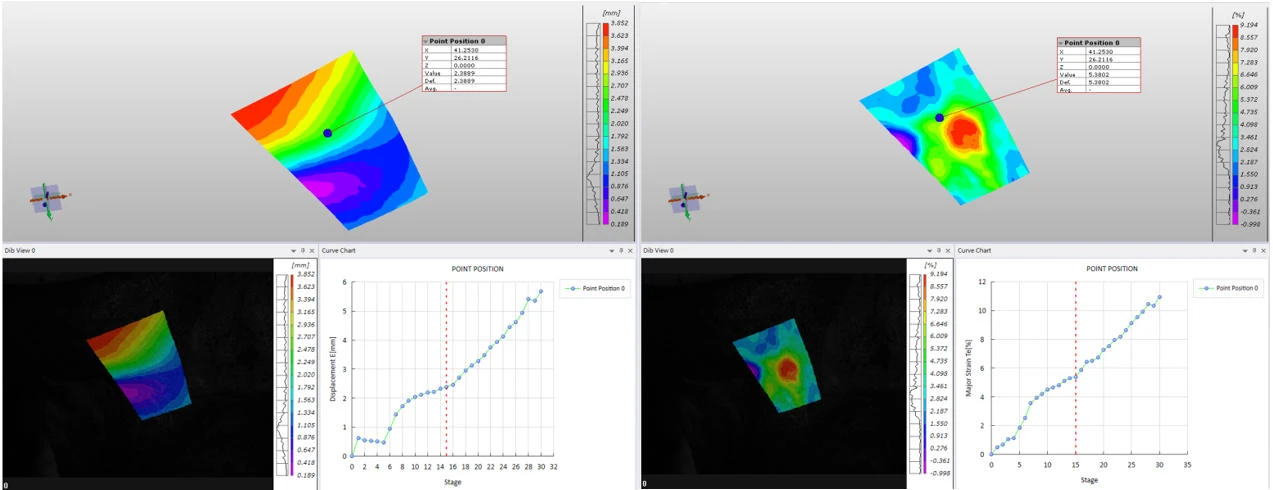Click the 3.852 maximum label on mm legend
This screenshot has height=490, width=1273.
pos(618,23)
